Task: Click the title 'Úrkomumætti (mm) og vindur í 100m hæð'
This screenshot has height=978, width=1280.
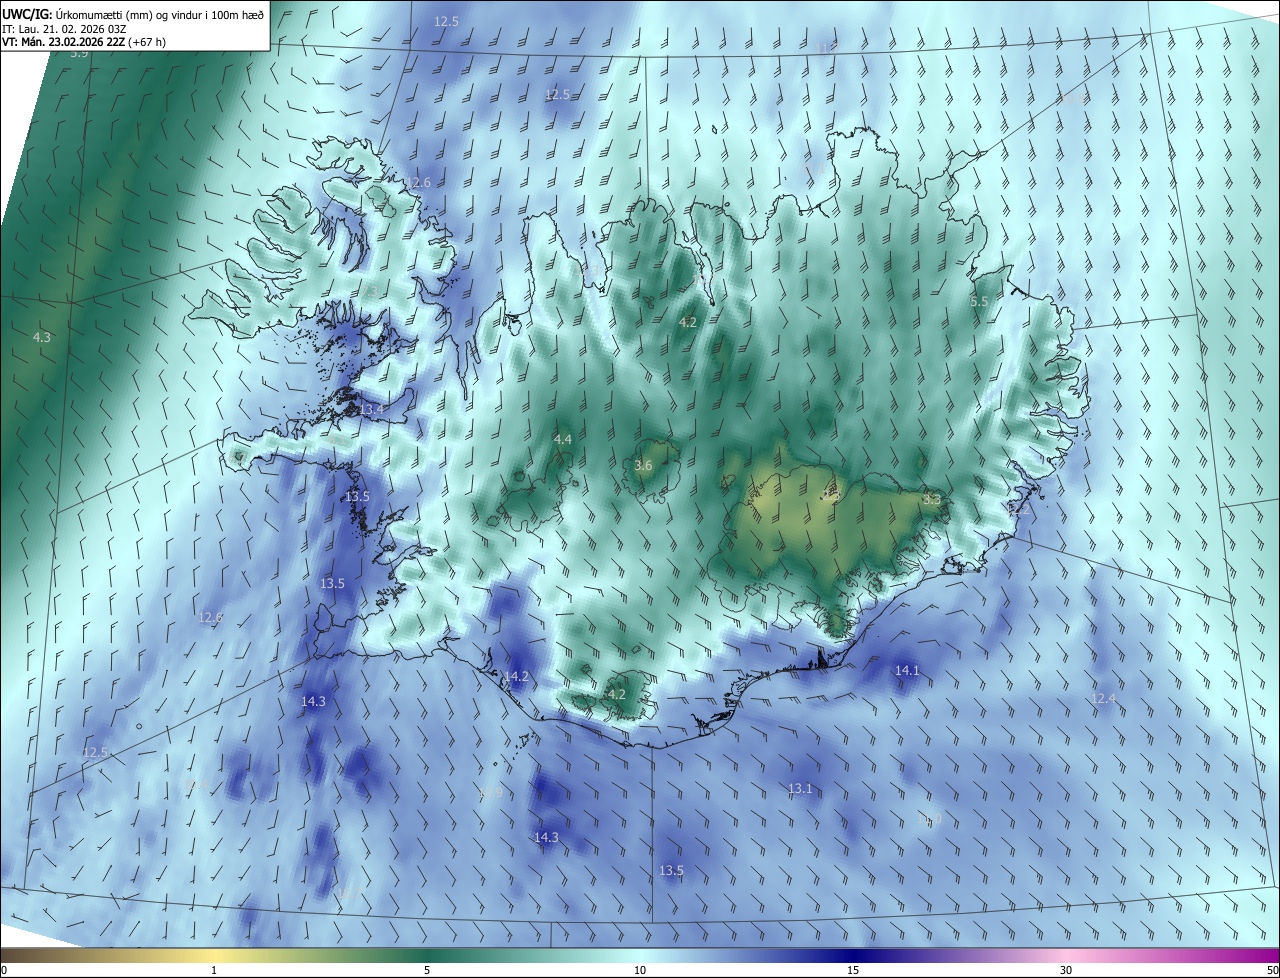Action: click(158, 14)
